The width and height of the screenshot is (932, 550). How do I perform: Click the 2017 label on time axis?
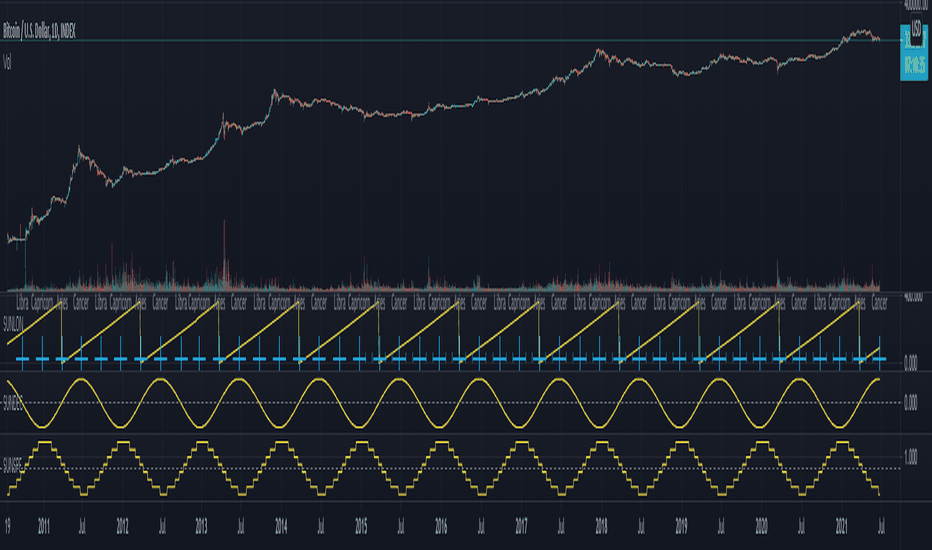(521, 526)
